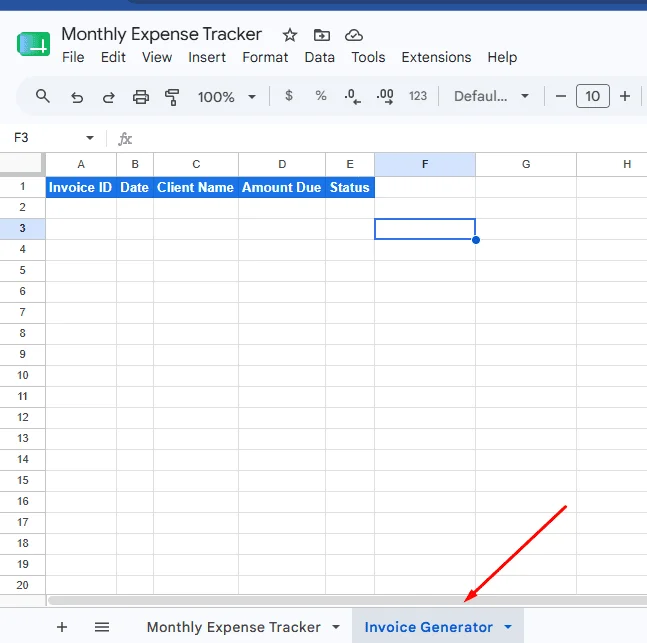Select the Date header cell
The width and height of the screenshot is (647, 643).
(135, 187)
